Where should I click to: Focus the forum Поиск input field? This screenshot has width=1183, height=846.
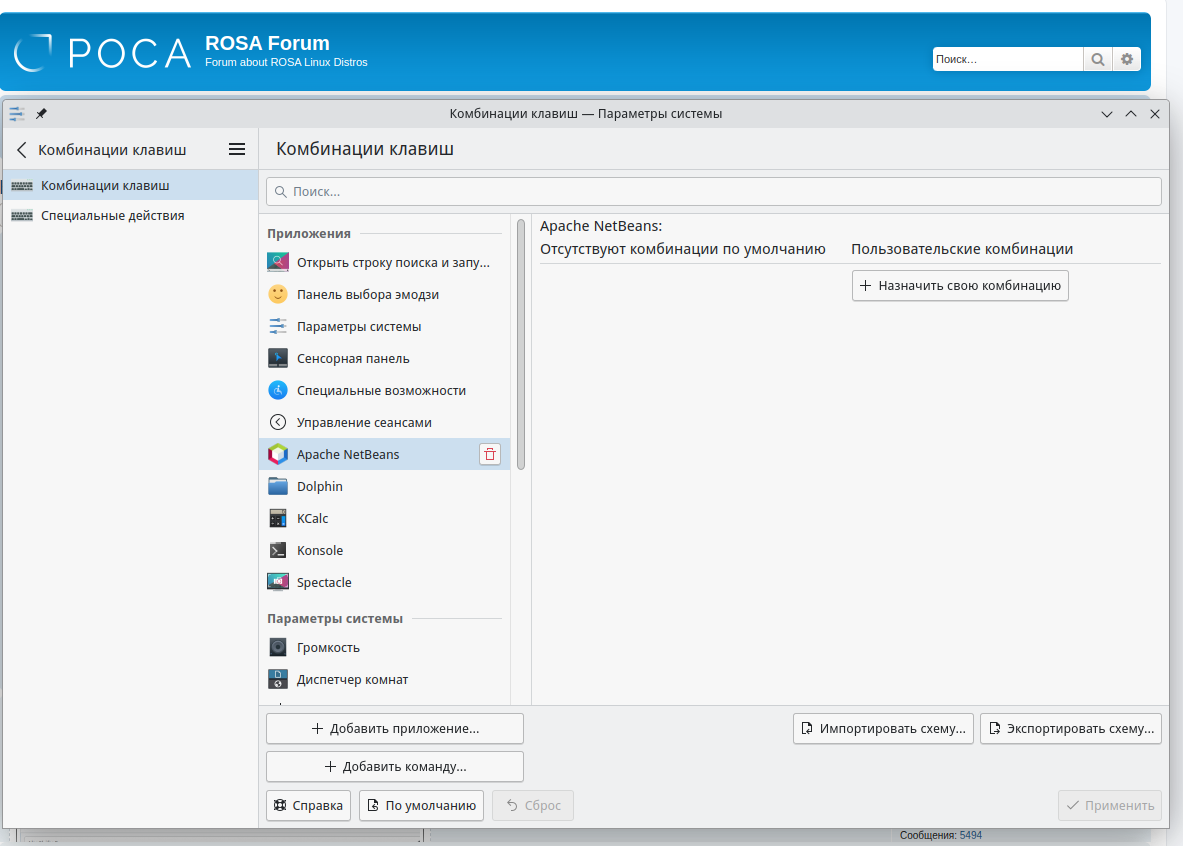[1007, 59]
